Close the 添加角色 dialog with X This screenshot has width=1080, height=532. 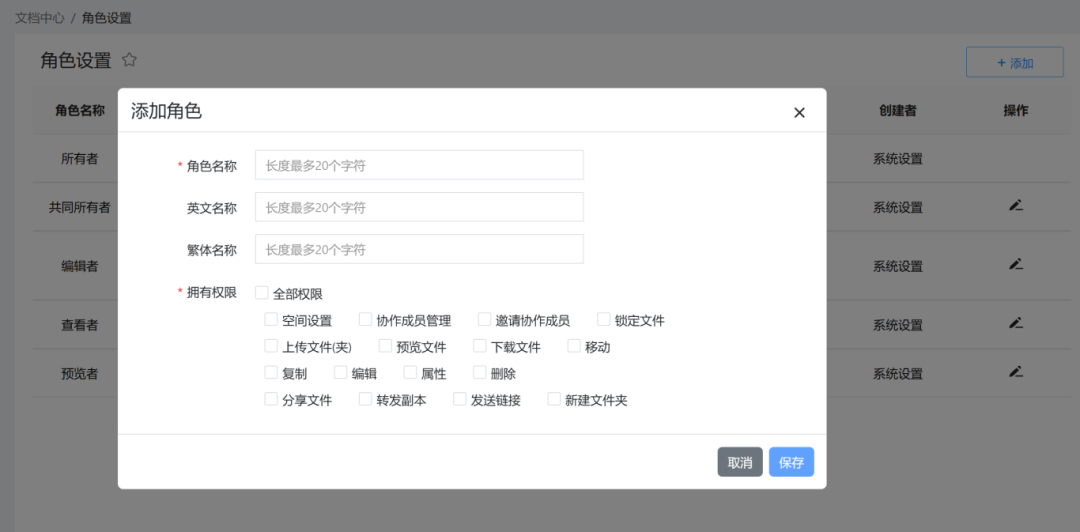tap(799, 112)
